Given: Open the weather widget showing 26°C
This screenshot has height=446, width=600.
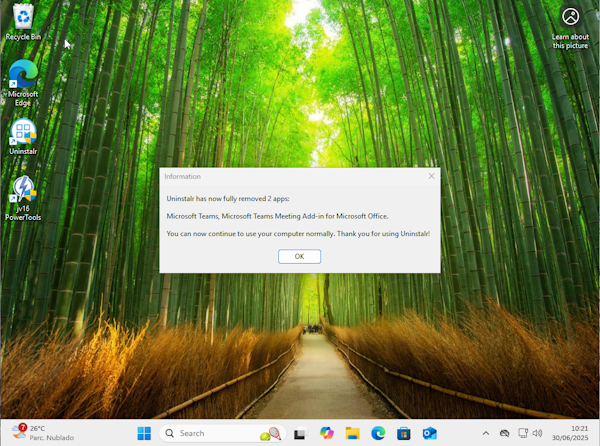Looking at the screenshot, I should pos(43,433).
